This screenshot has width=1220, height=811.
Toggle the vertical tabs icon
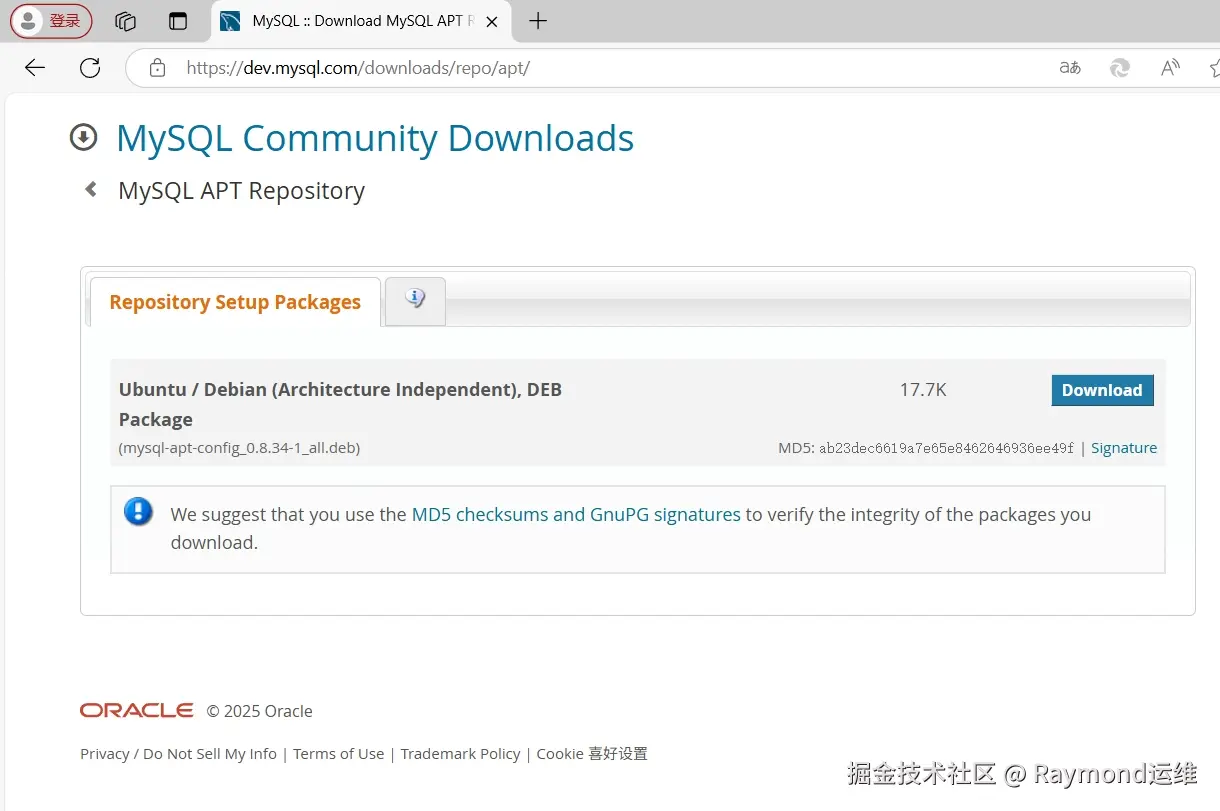tap(178, 21)
